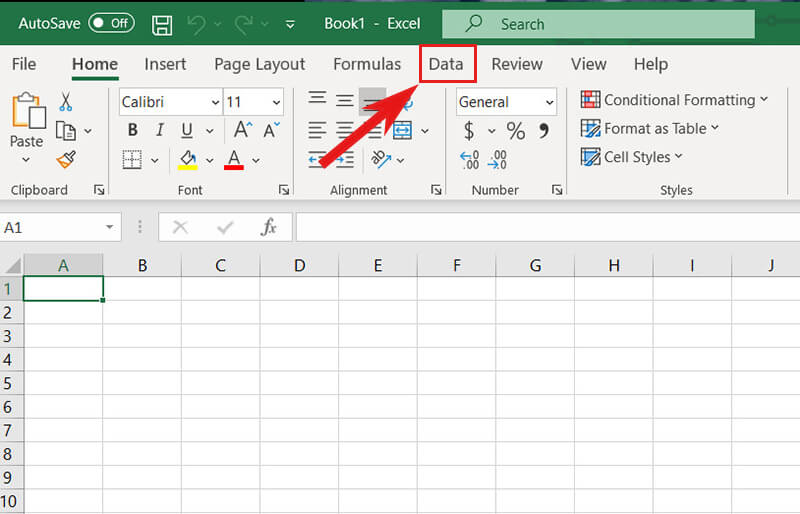Expand Merge & Center options arrow
Screen dimensions: 800x514
click(x=425, y=131)
